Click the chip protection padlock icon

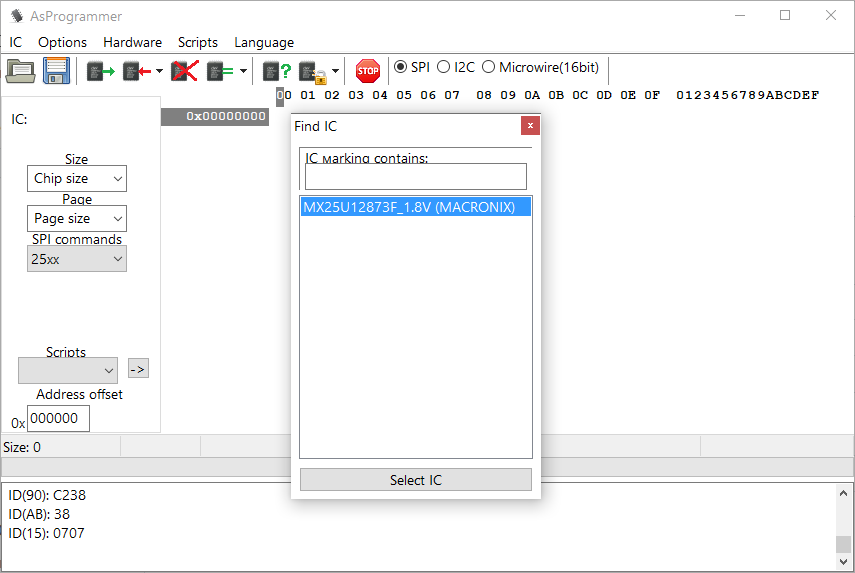313,71
